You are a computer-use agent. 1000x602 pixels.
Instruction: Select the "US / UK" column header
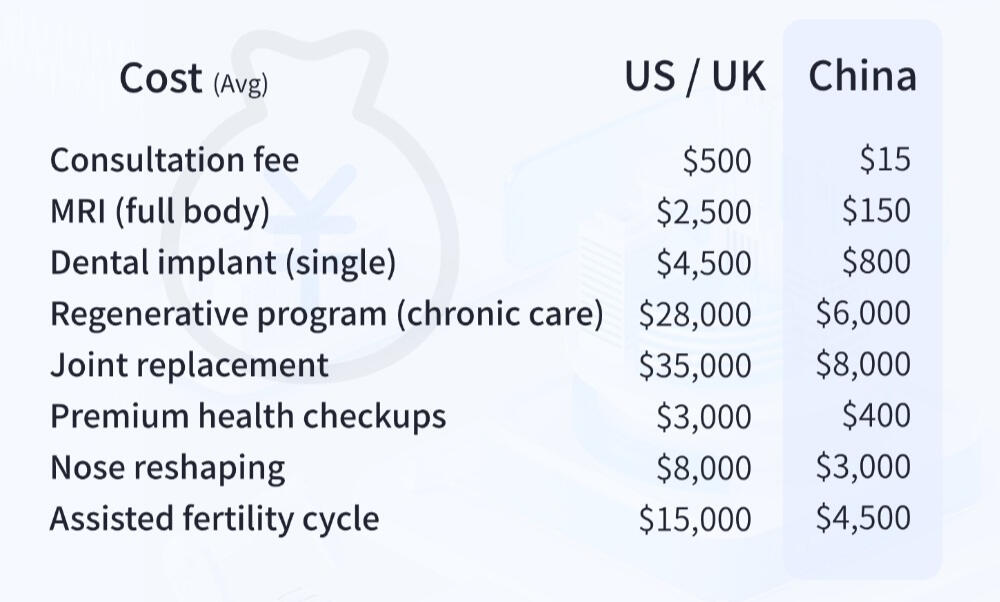click(x=695, y=77)
